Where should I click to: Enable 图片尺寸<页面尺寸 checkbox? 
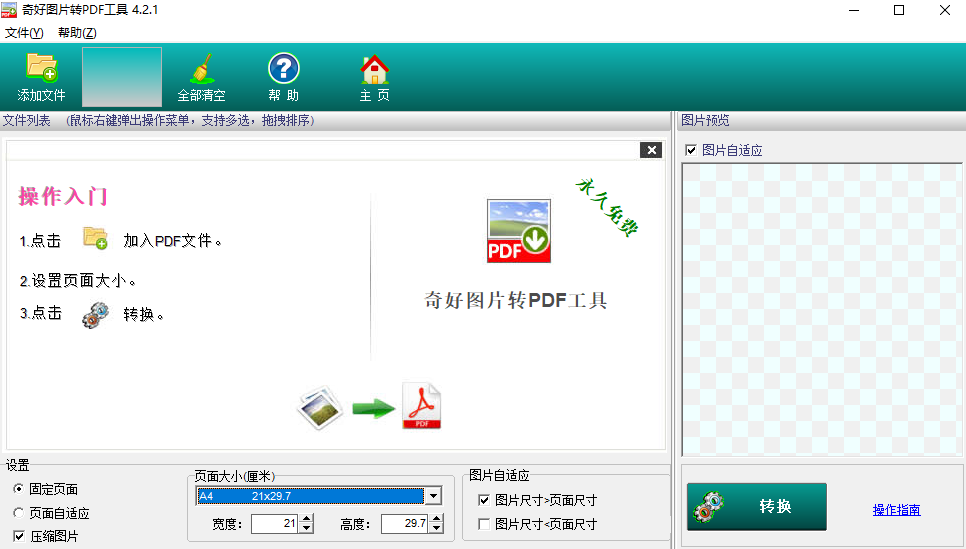click(485, 524)
